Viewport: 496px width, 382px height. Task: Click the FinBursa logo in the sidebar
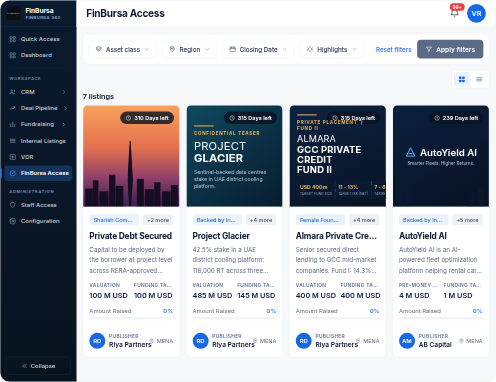click(x=14, y=13)
